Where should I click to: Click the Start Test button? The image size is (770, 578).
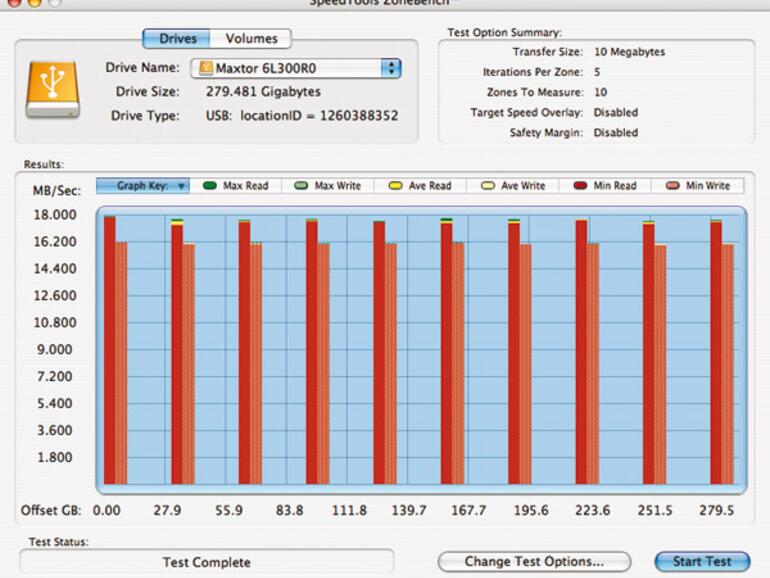click(702, 561)
